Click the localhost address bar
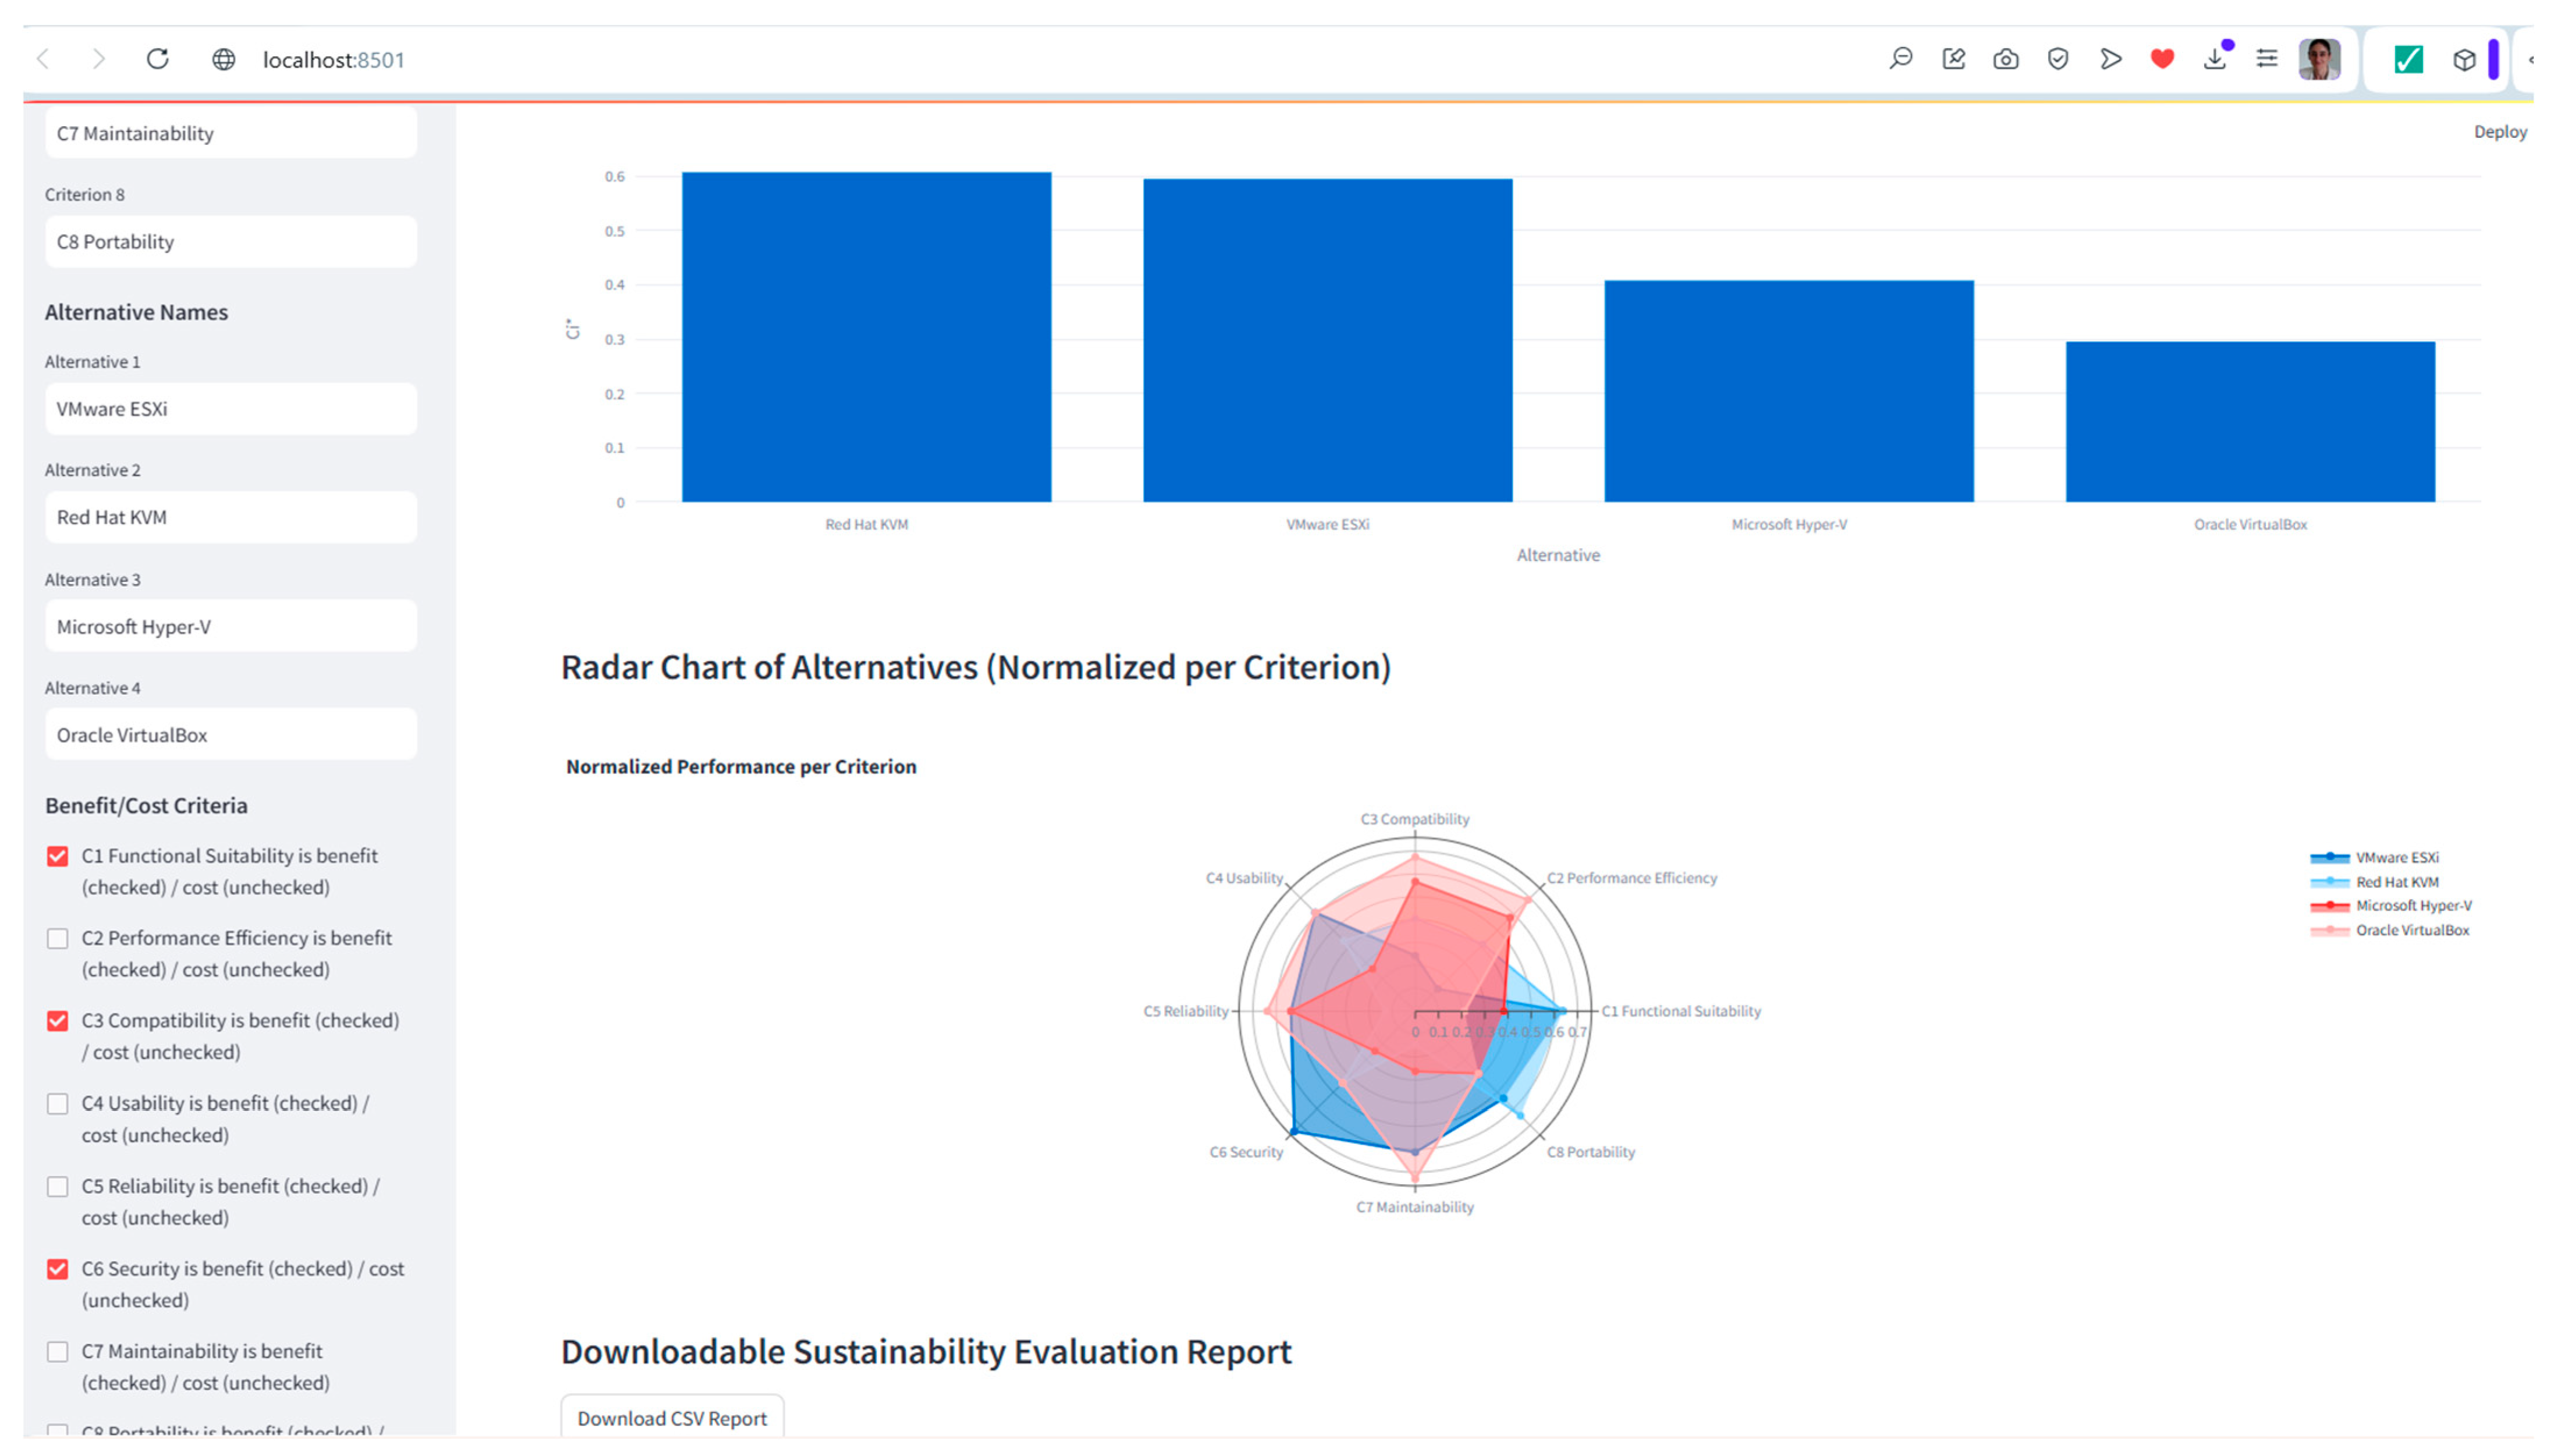2561x1456 pixels. point(334,60)
